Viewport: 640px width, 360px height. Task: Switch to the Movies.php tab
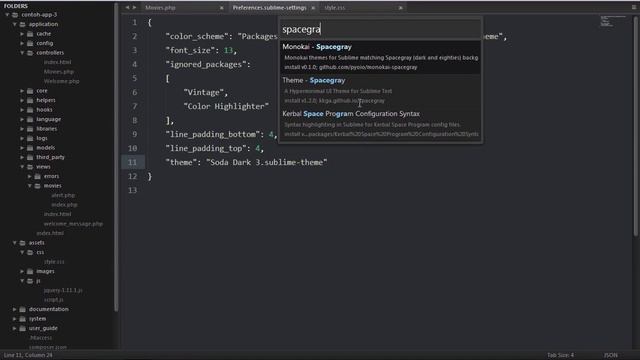click(x=160, y=8)
